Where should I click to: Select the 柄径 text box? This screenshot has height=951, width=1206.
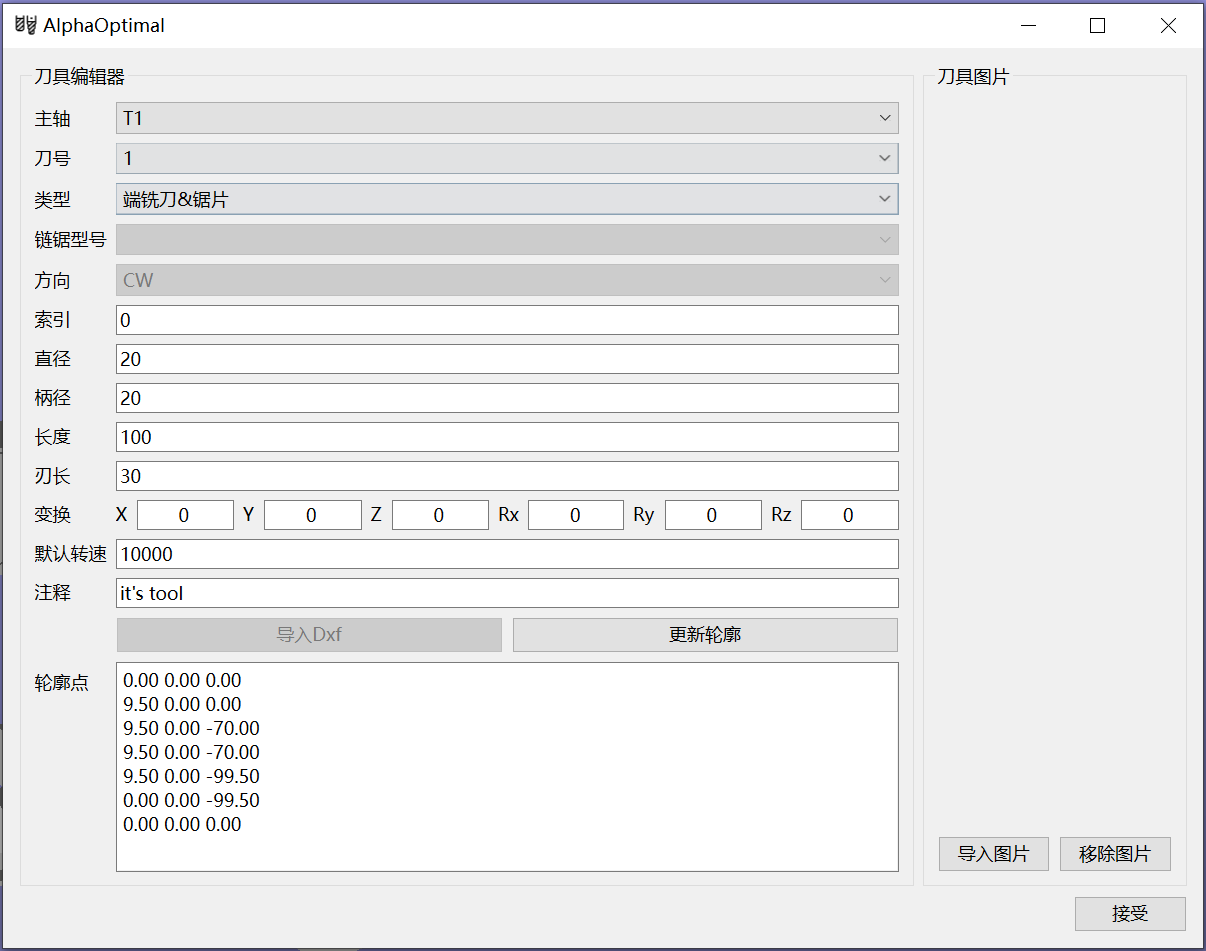(x=507, y=398)
